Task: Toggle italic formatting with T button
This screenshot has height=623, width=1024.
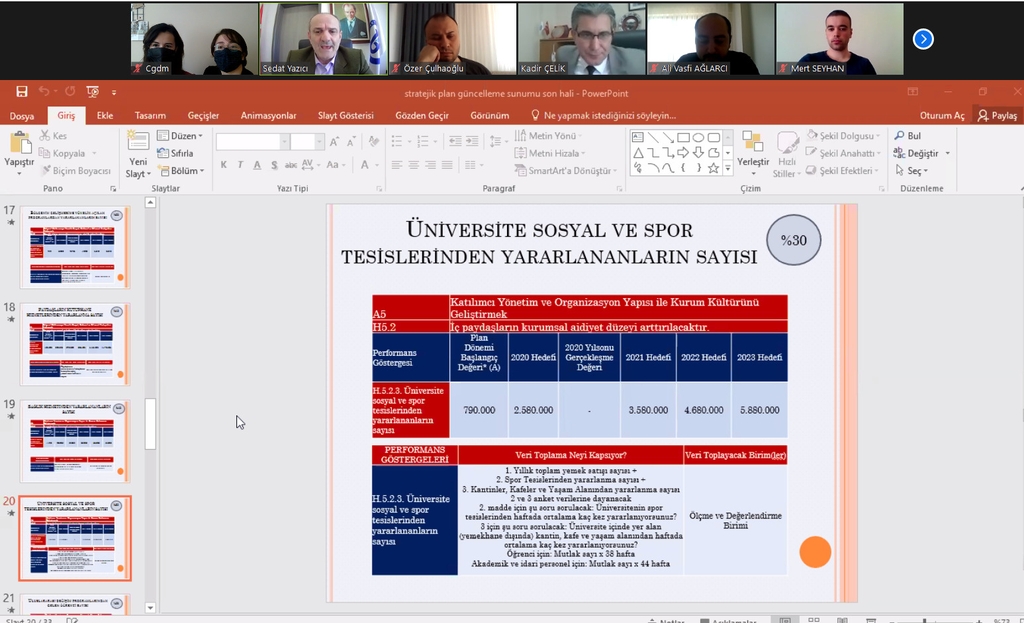Action: click(241, 165)
